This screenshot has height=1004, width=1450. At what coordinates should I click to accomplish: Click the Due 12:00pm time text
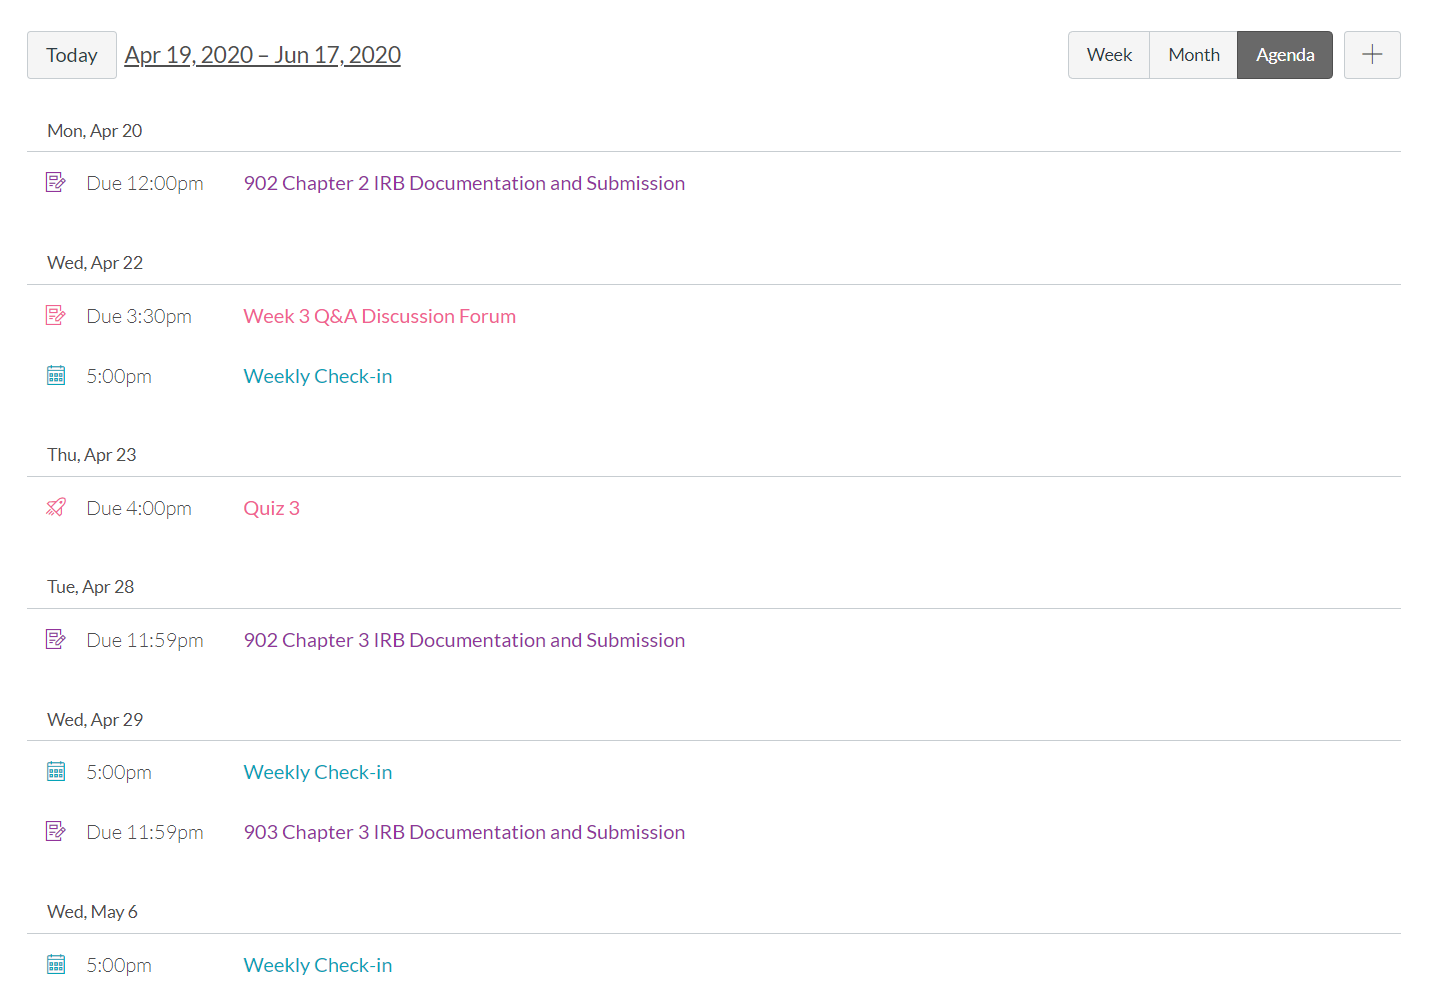[145, 183]
